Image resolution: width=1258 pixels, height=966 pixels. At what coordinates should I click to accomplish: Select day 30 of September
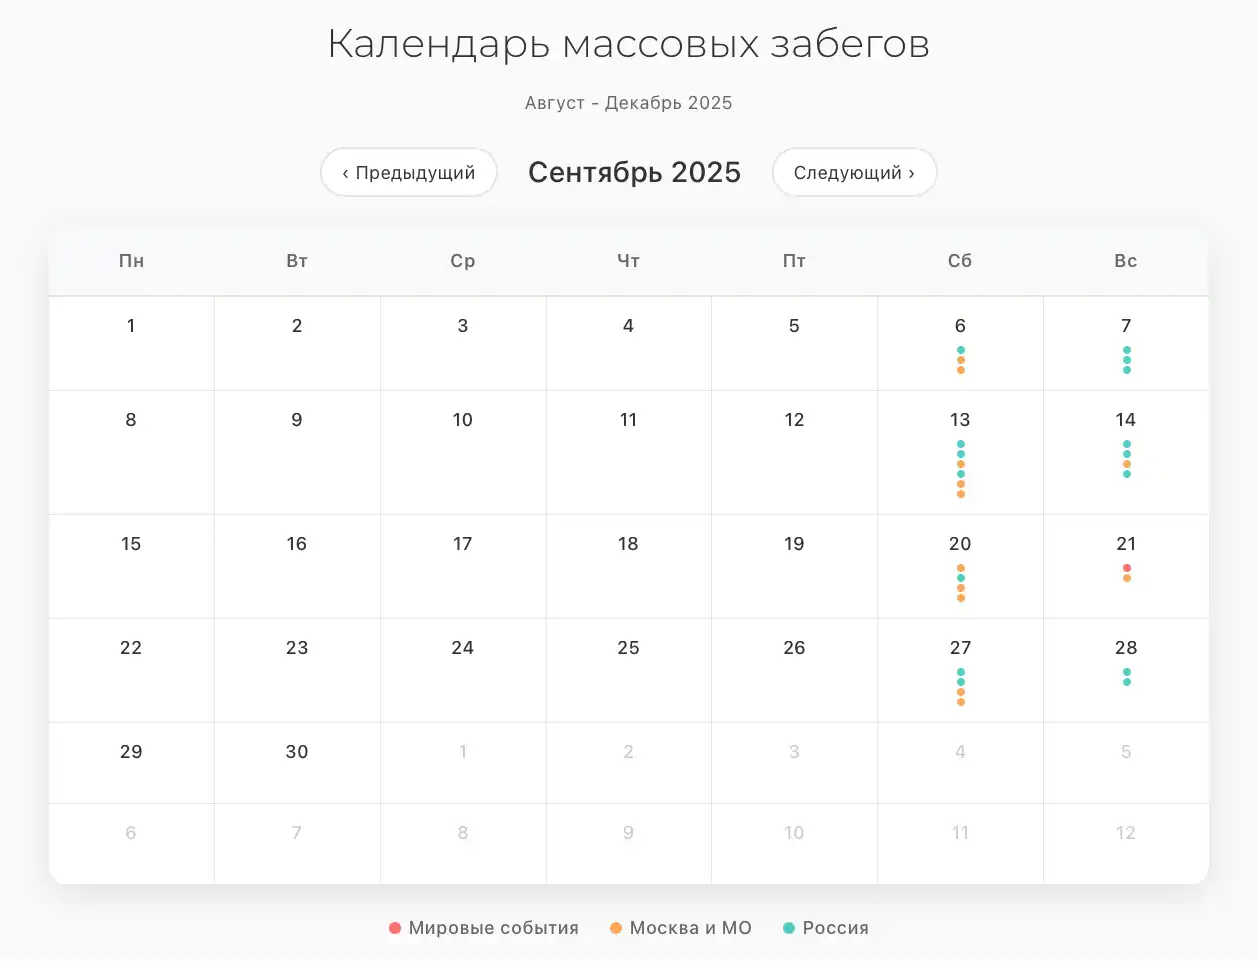pos(297,763)
